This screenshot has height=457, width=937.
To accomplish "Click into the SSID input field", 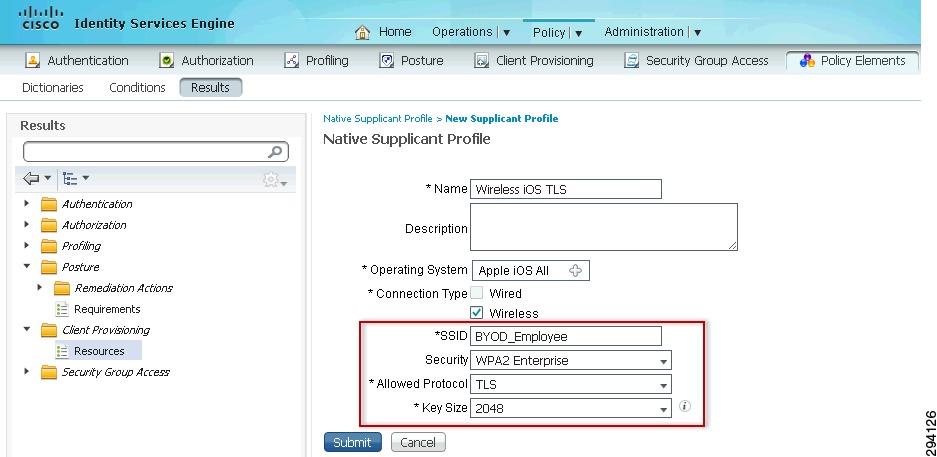I will 566,336.
